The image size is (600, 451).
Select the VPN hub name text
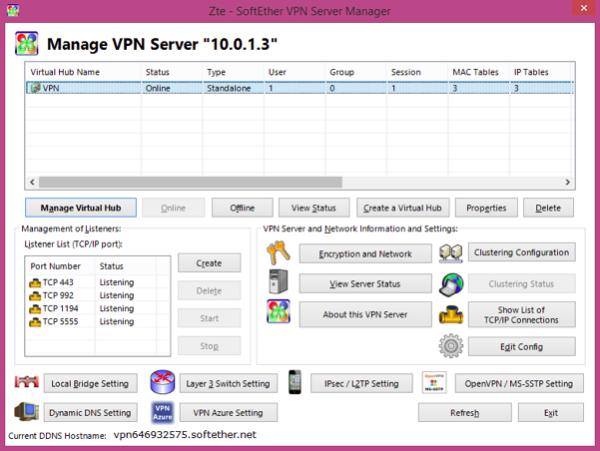click(x=51, y=88)
